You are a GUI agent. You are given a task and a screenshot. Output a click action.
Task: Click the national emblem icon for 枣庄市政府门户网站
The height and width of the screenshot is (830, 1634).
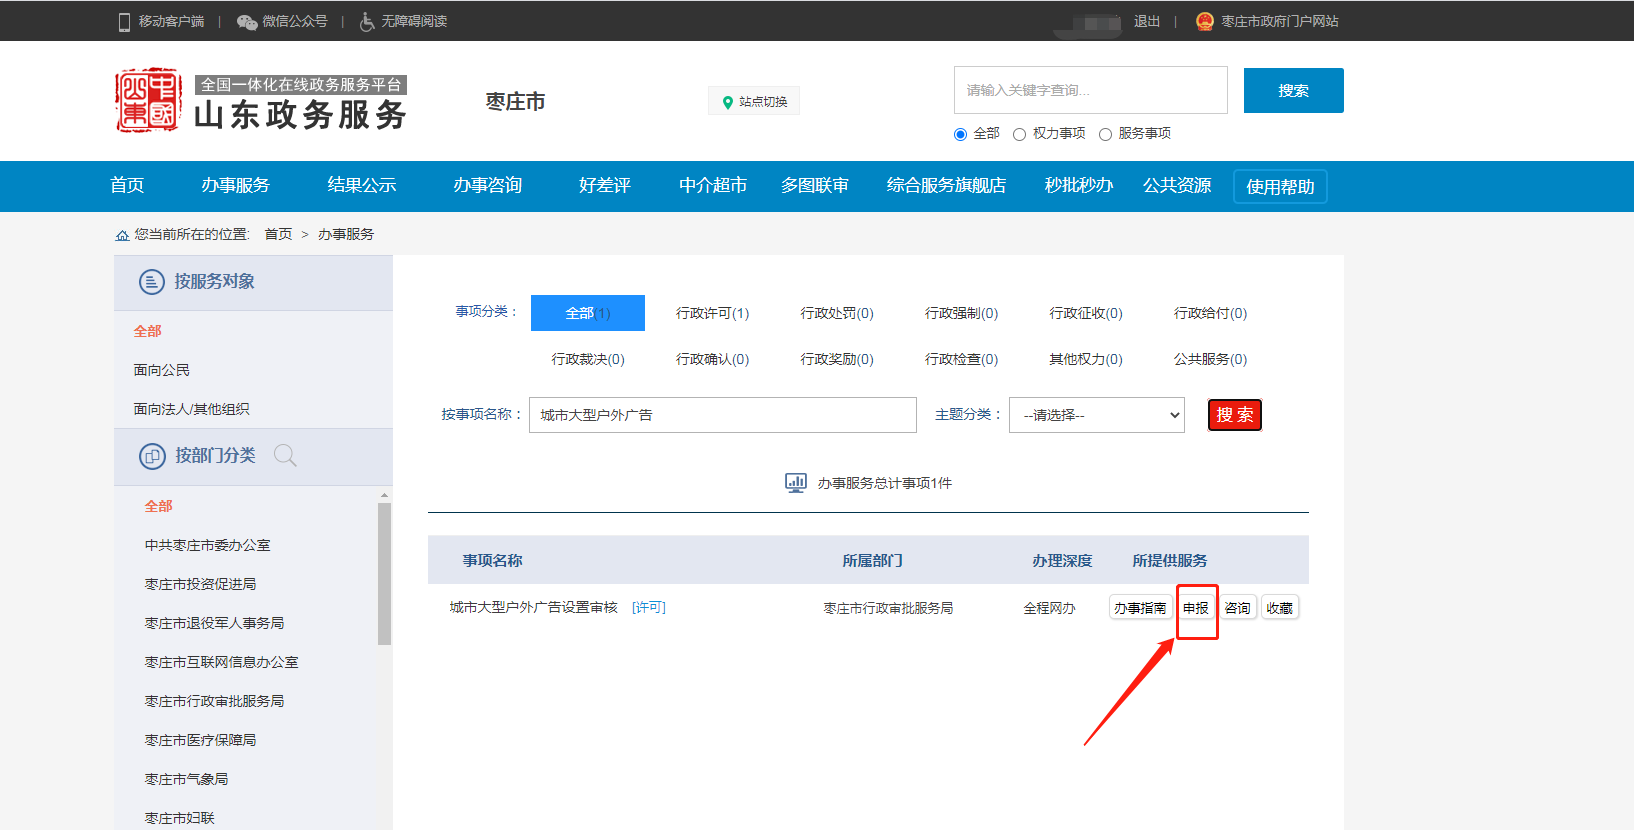click(1205, 22)
